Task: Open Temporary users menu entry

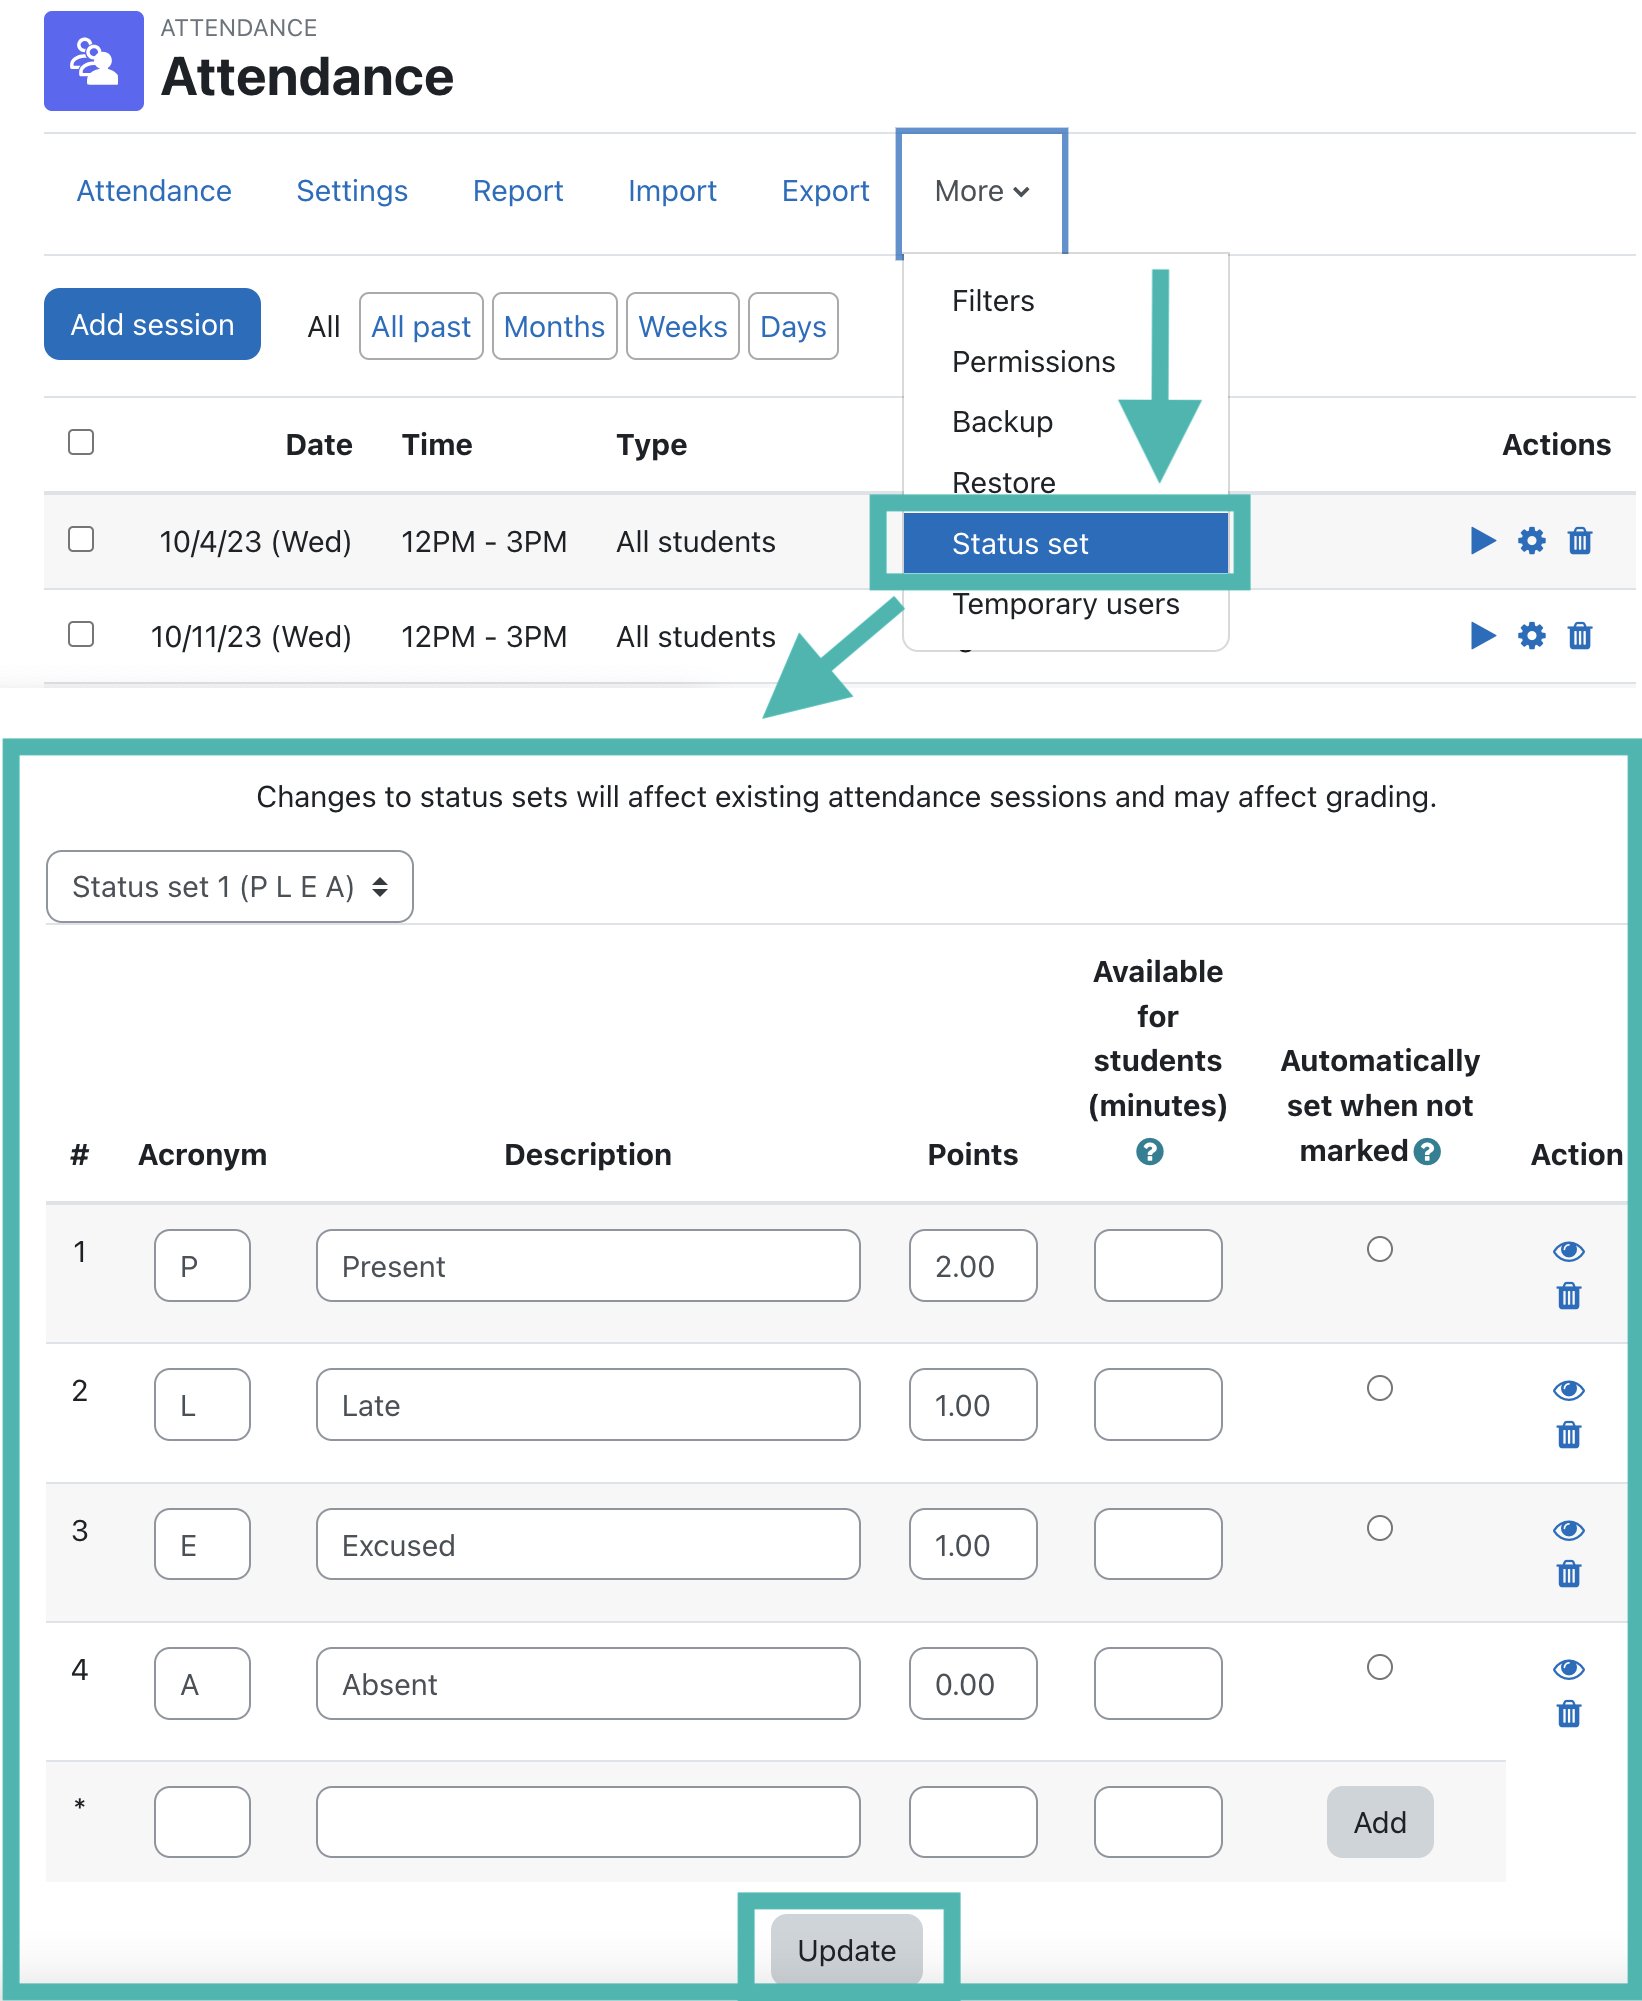Action: click(x=1066, y=604)
